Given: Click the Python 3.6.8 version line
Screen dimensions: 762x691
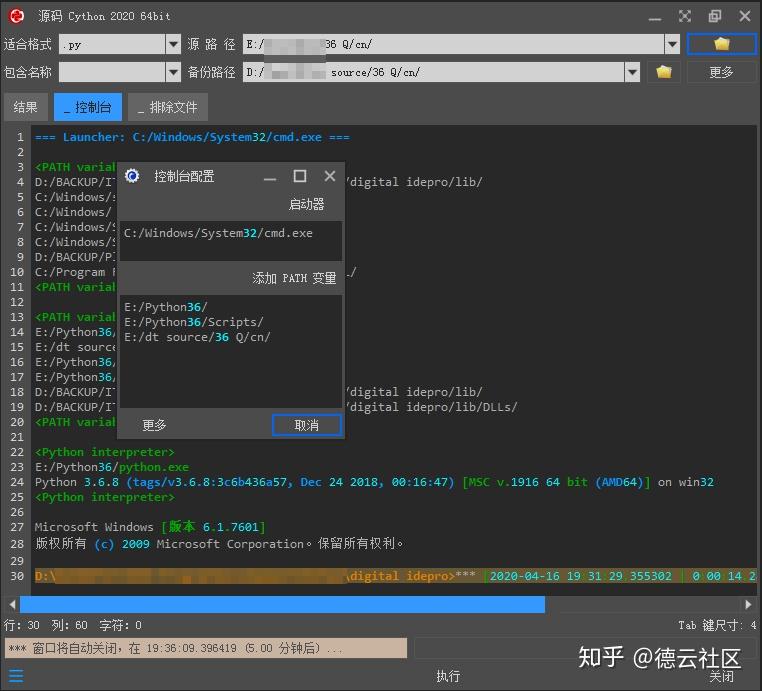Looking at the screenshot, I should [374, 482].
